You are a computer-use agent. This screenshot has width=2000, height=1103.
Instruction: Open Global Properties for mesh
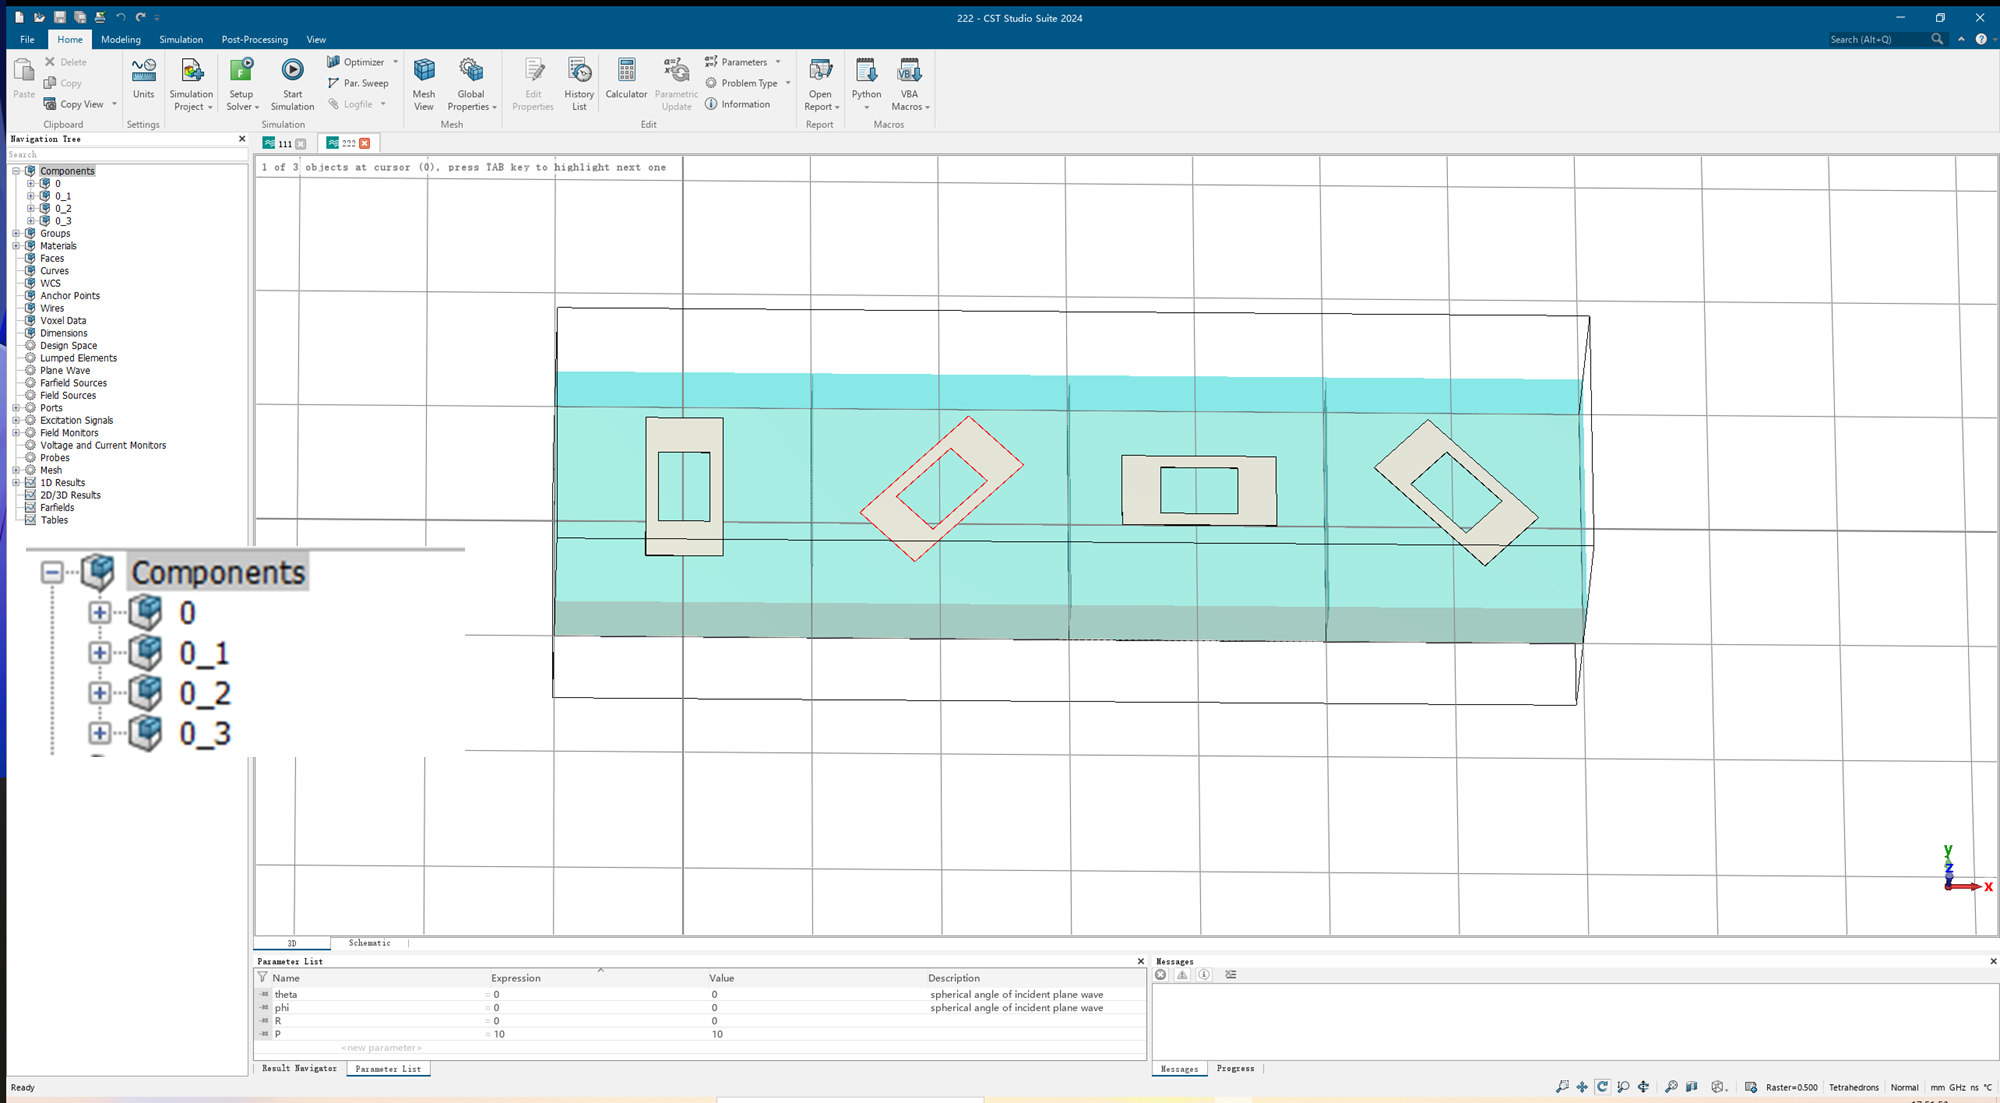coord(471,84)
